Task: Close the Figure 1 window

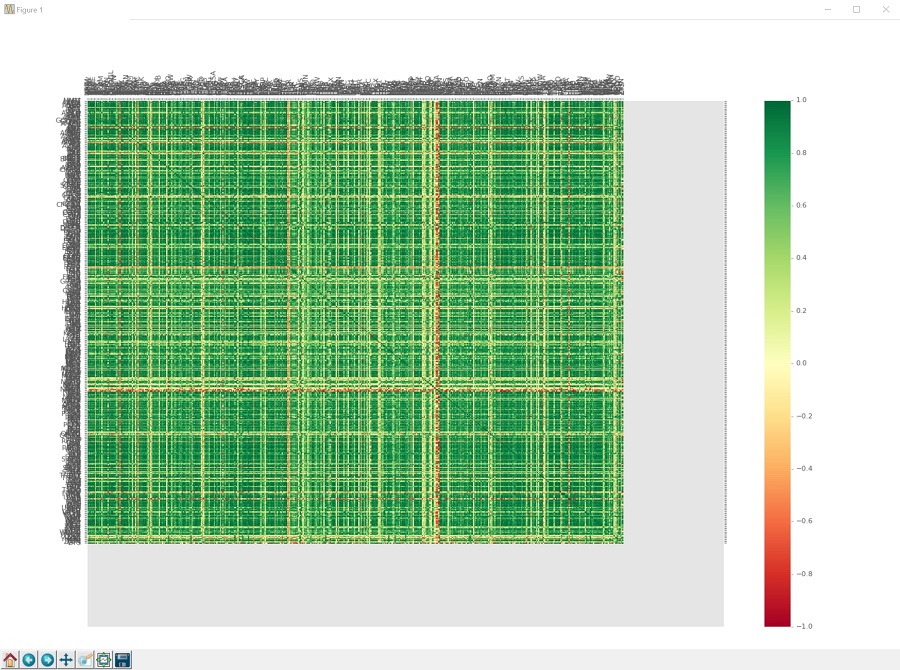Action: (x=885, y=9)
